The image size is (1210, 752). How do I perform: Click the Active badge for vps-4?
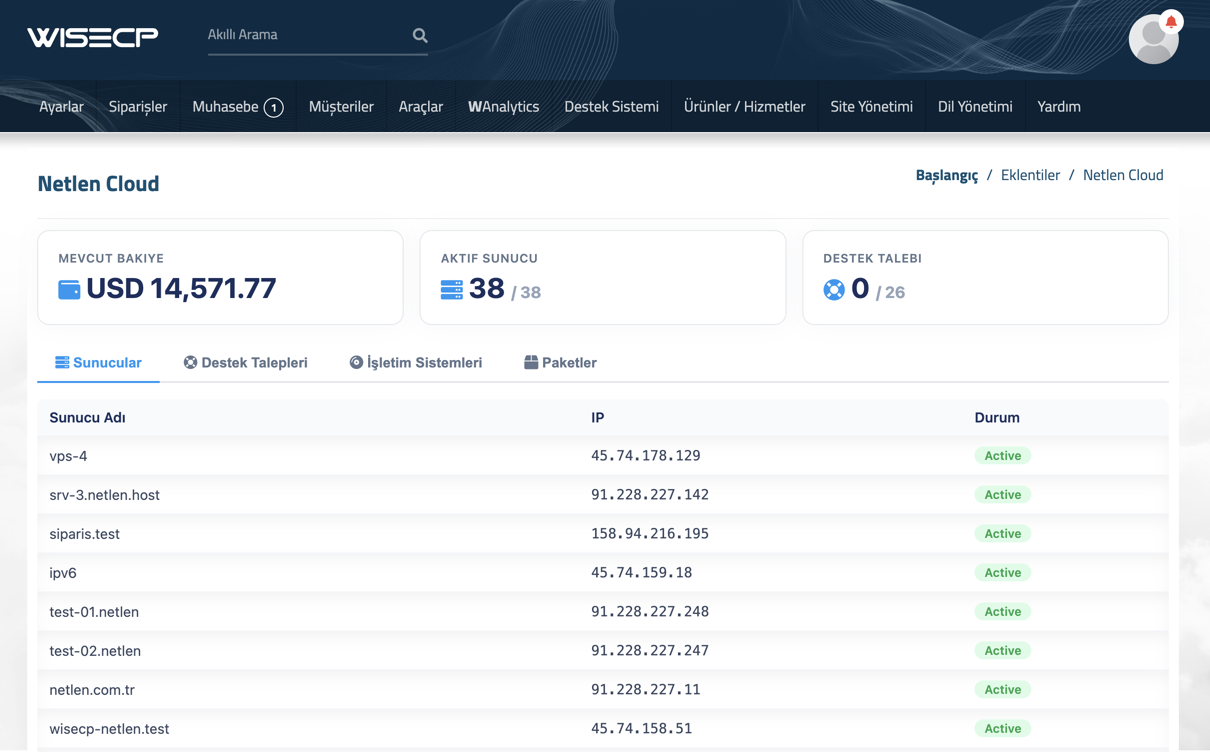coord(1002,456)
